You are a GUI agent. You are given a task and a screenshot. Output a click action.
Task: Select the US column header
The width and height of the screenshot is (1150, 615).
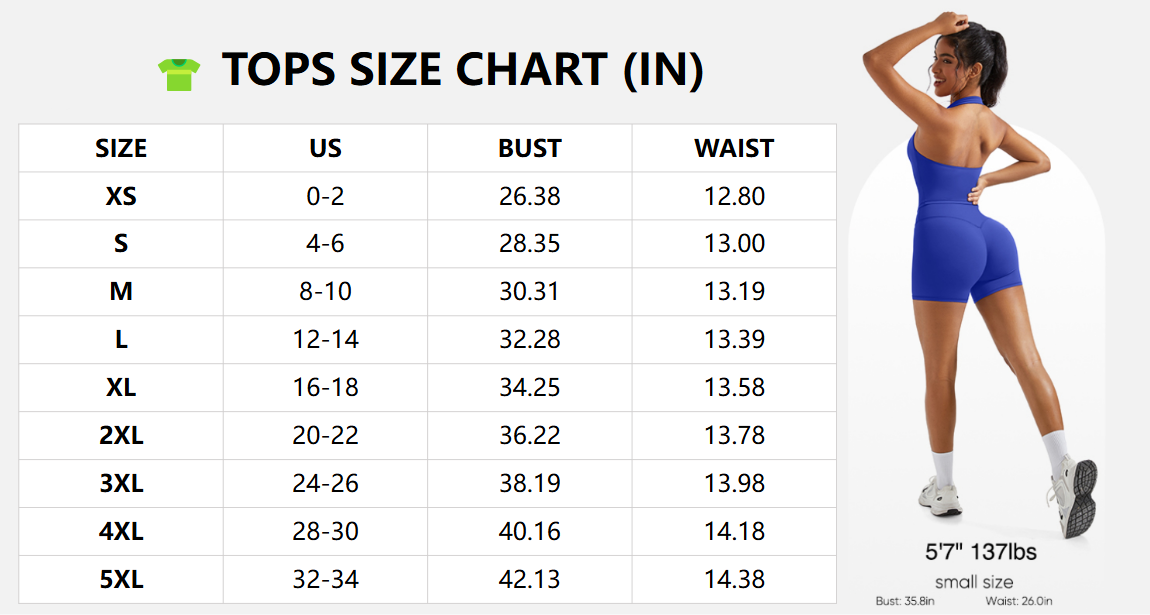coord(325,149)
